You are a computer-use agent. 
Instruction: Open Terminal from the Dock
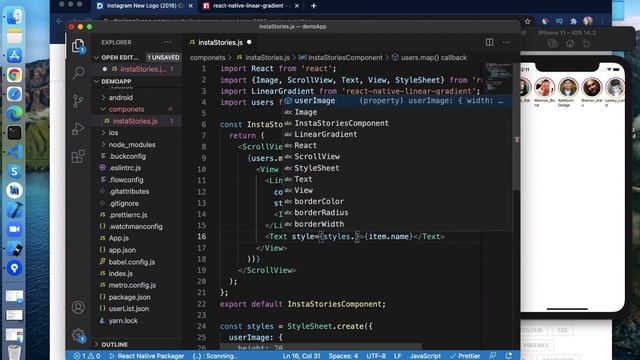tap(14, 133)
